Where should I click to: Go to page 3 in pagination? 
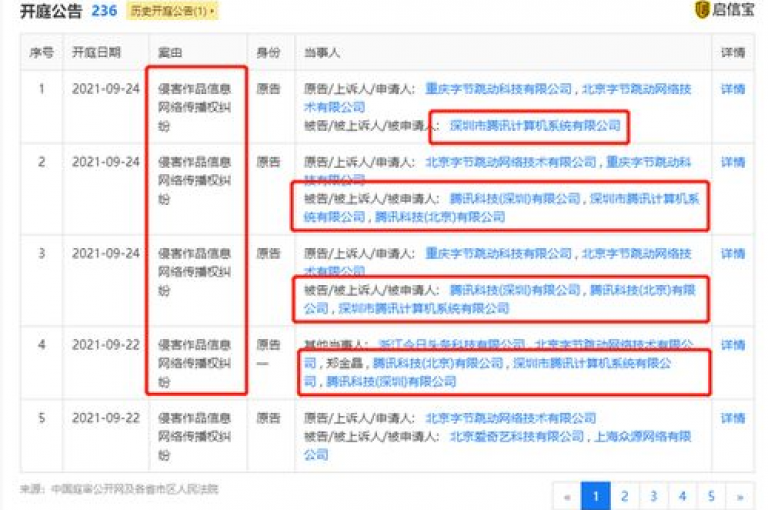coord(653,497)
